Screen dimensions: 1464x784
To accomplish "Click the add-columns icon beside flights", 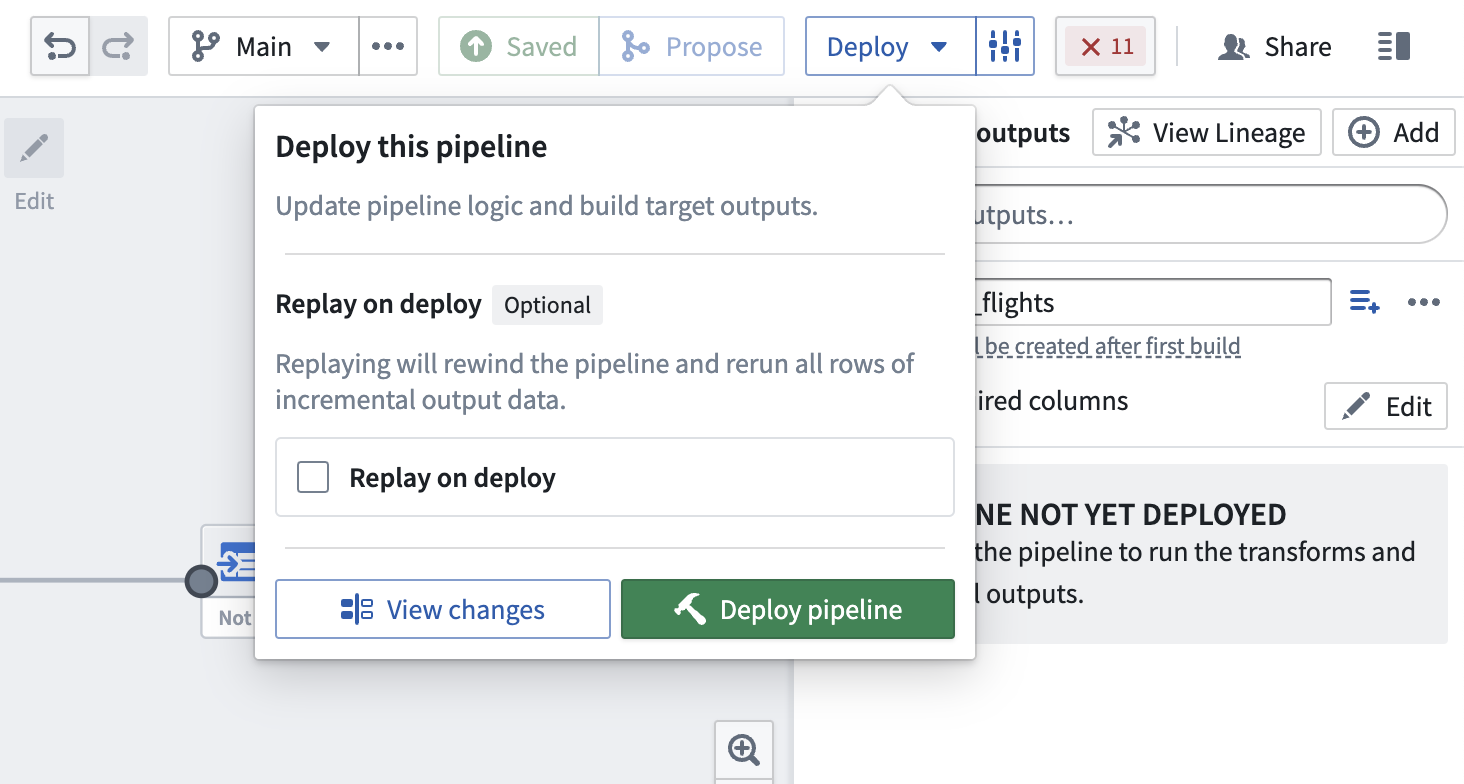I will (x=1365, y=302).
